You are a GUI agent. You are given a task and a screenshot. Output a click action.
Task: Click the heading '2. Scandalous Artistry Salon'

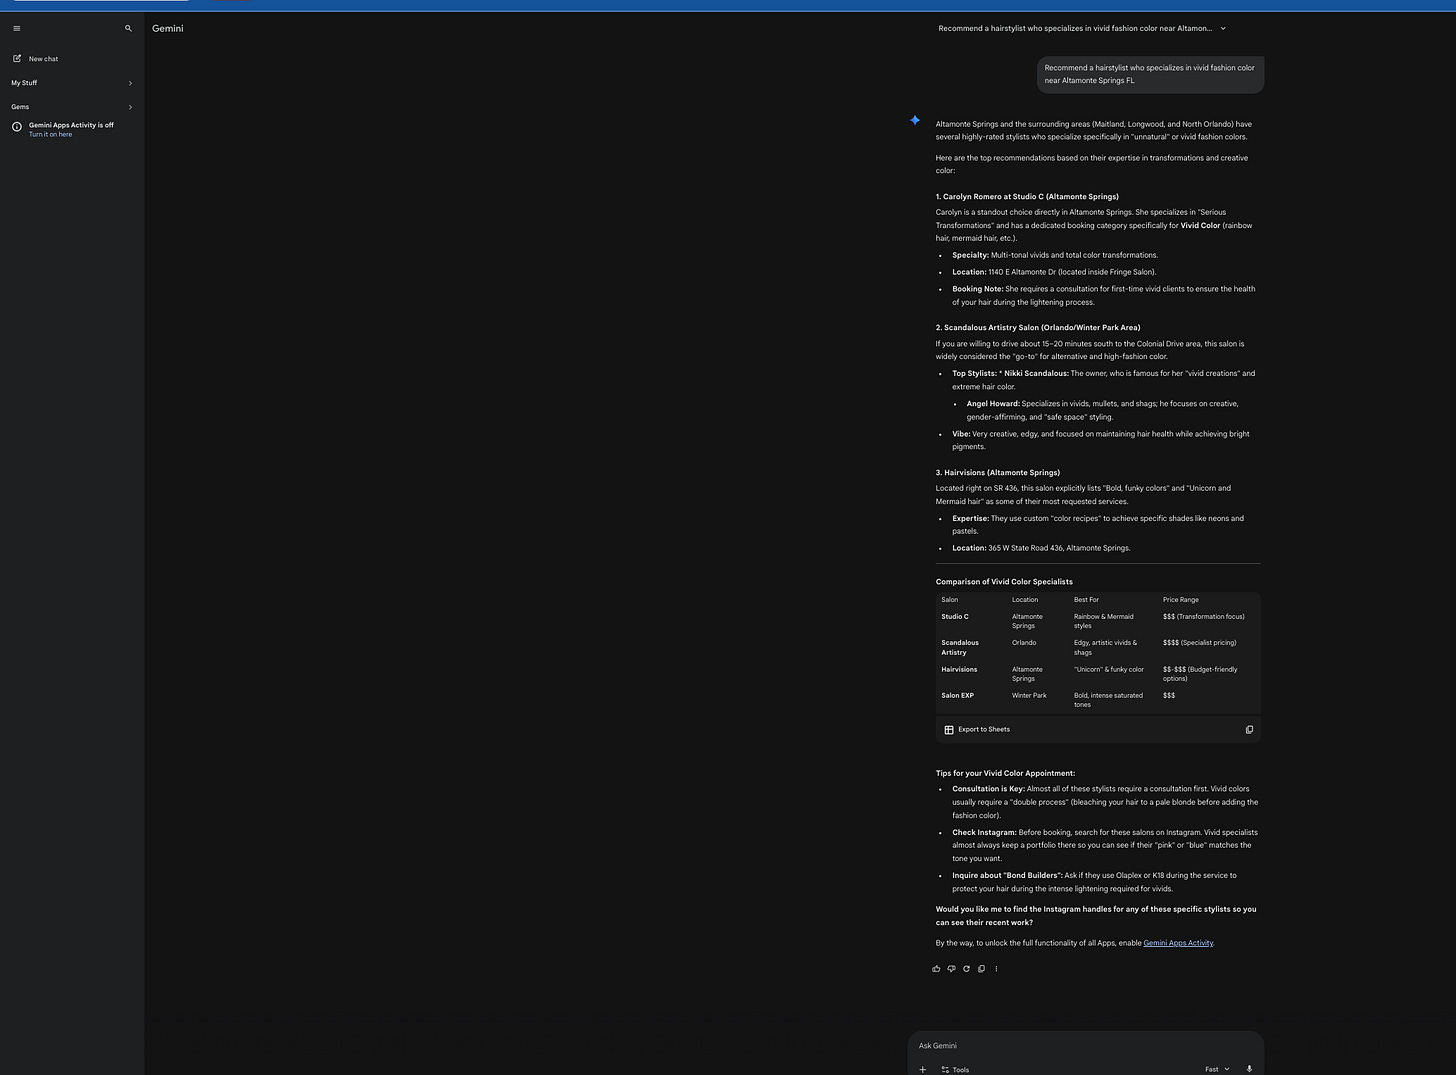(1038, 328)
